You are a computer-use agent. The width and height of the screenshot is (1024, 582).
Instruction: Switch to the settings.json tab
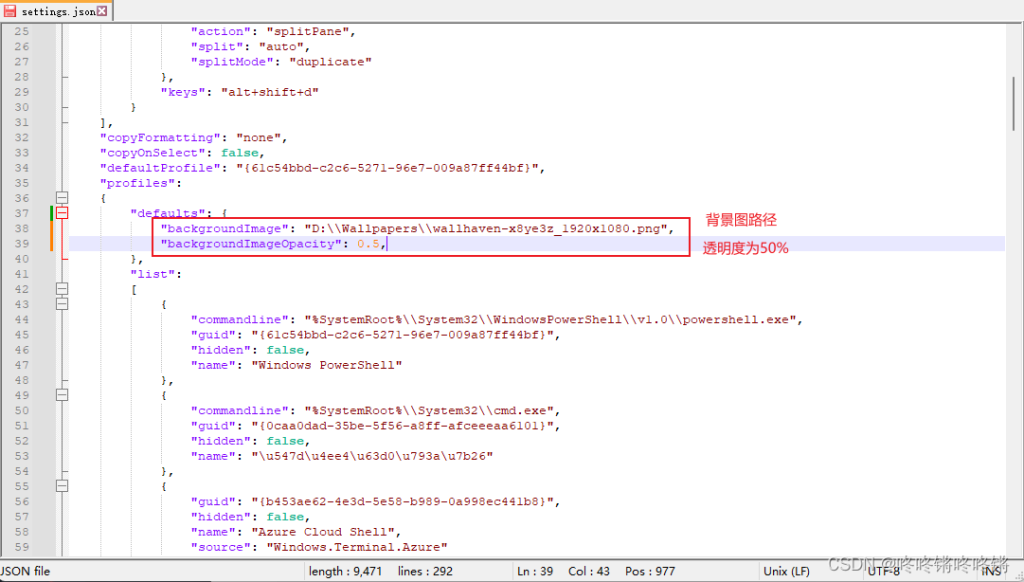click(x=57, y=11)
